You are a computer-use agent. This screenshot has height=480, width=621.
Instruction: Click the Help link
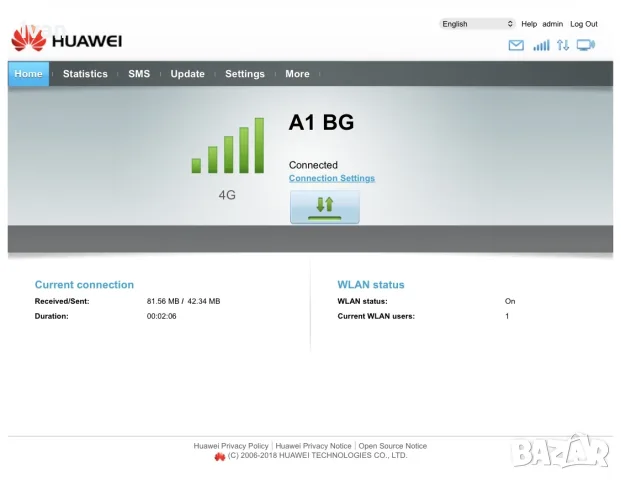coord(529,24)
